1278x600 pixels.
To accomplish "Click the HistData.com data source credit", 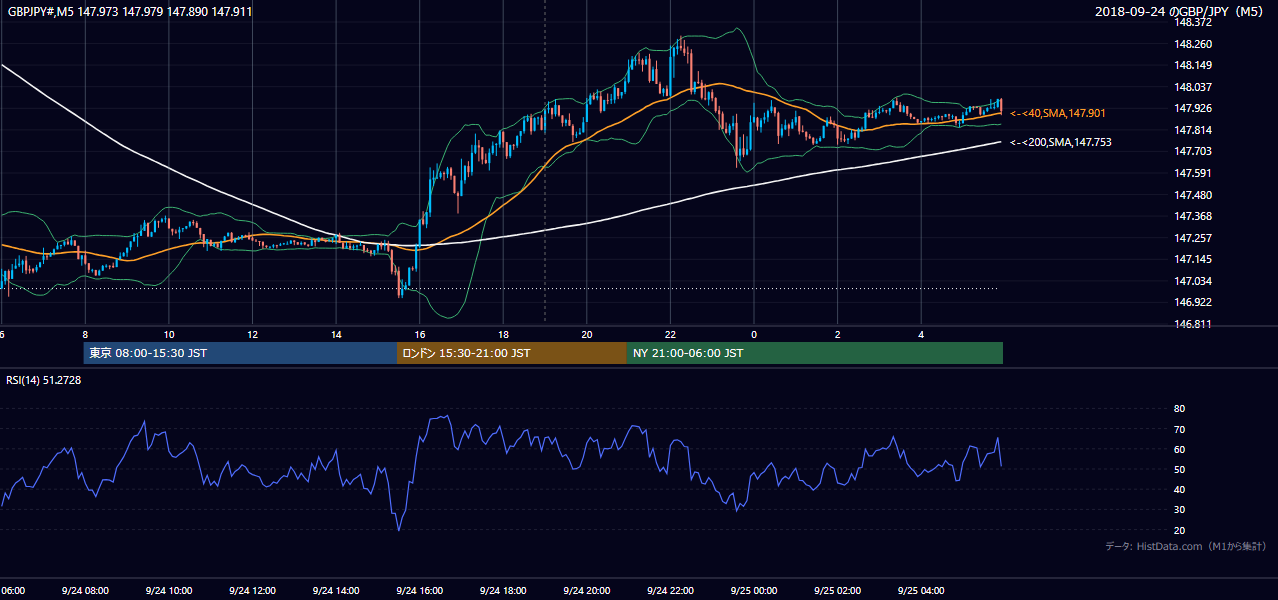I will pos(1186,546).
